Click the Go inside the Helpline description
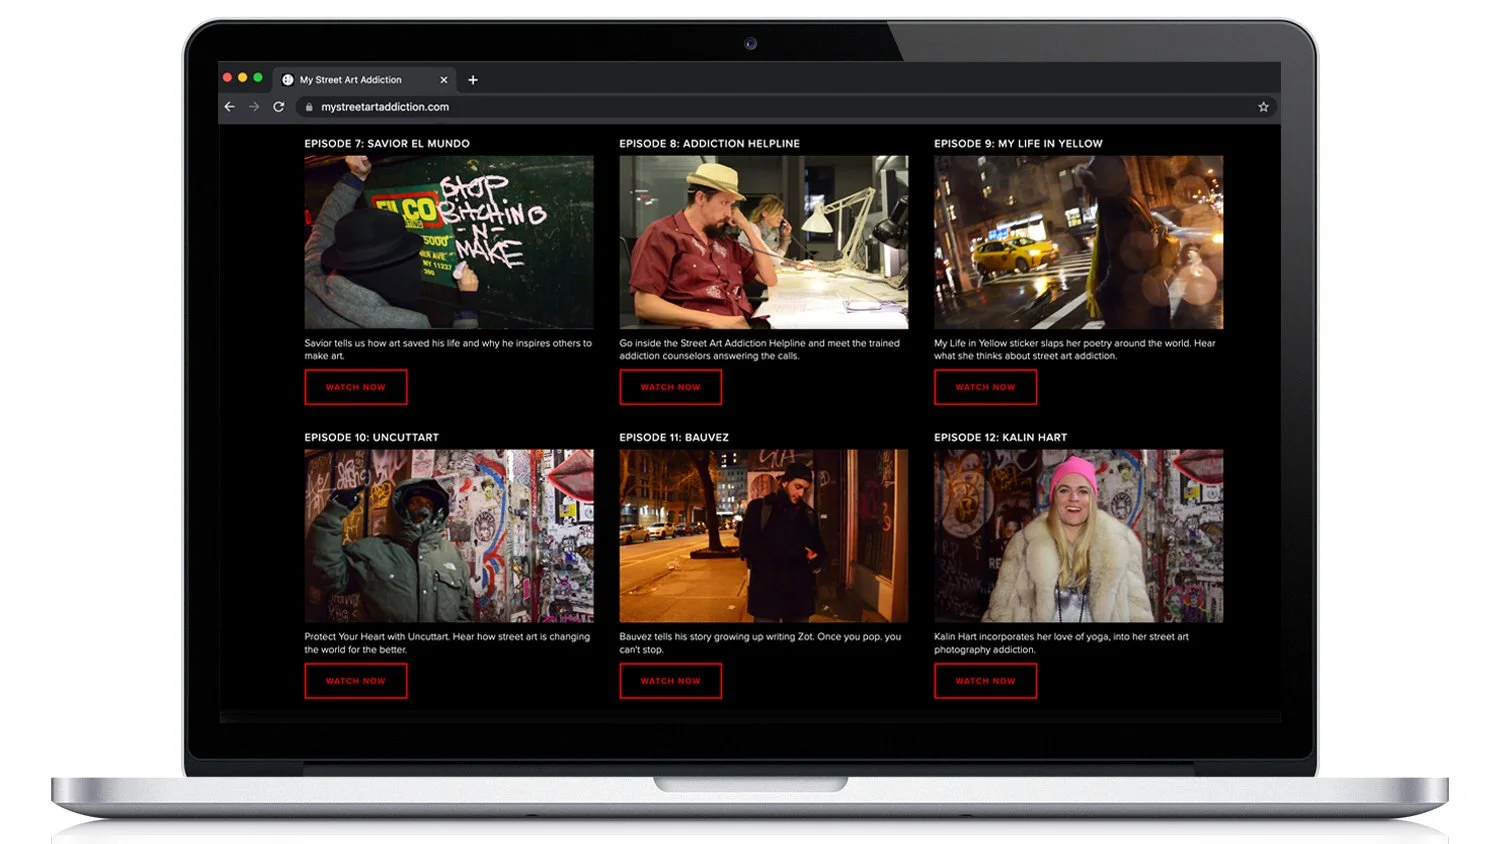The width and height of the screenshot is (1500, 844). [x=760, y=349]
